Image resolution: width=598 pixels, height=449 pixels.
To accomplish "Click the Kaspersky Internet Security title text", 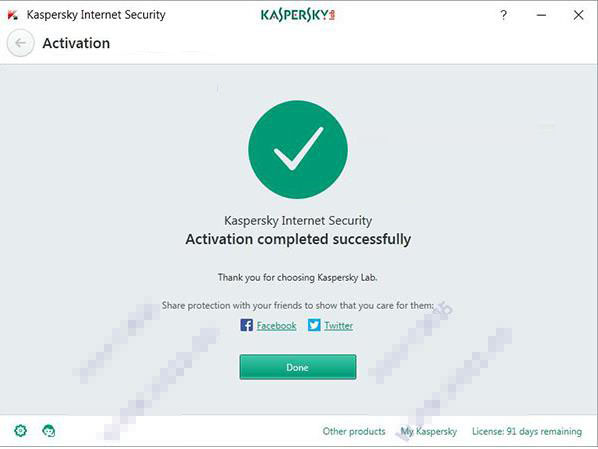I will pos(96,15).
